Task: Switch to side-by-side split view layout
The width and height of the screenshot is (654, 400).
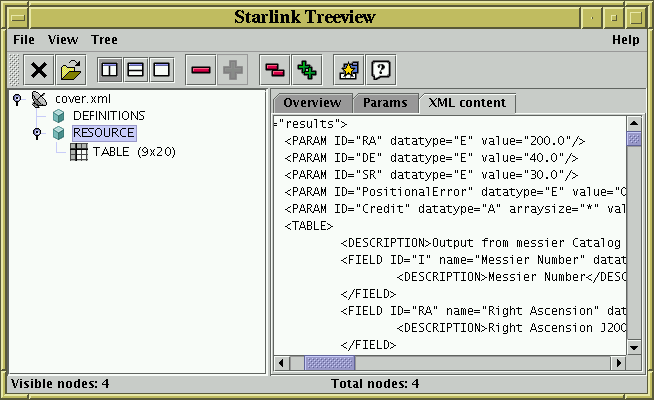Action: (109, 70)
